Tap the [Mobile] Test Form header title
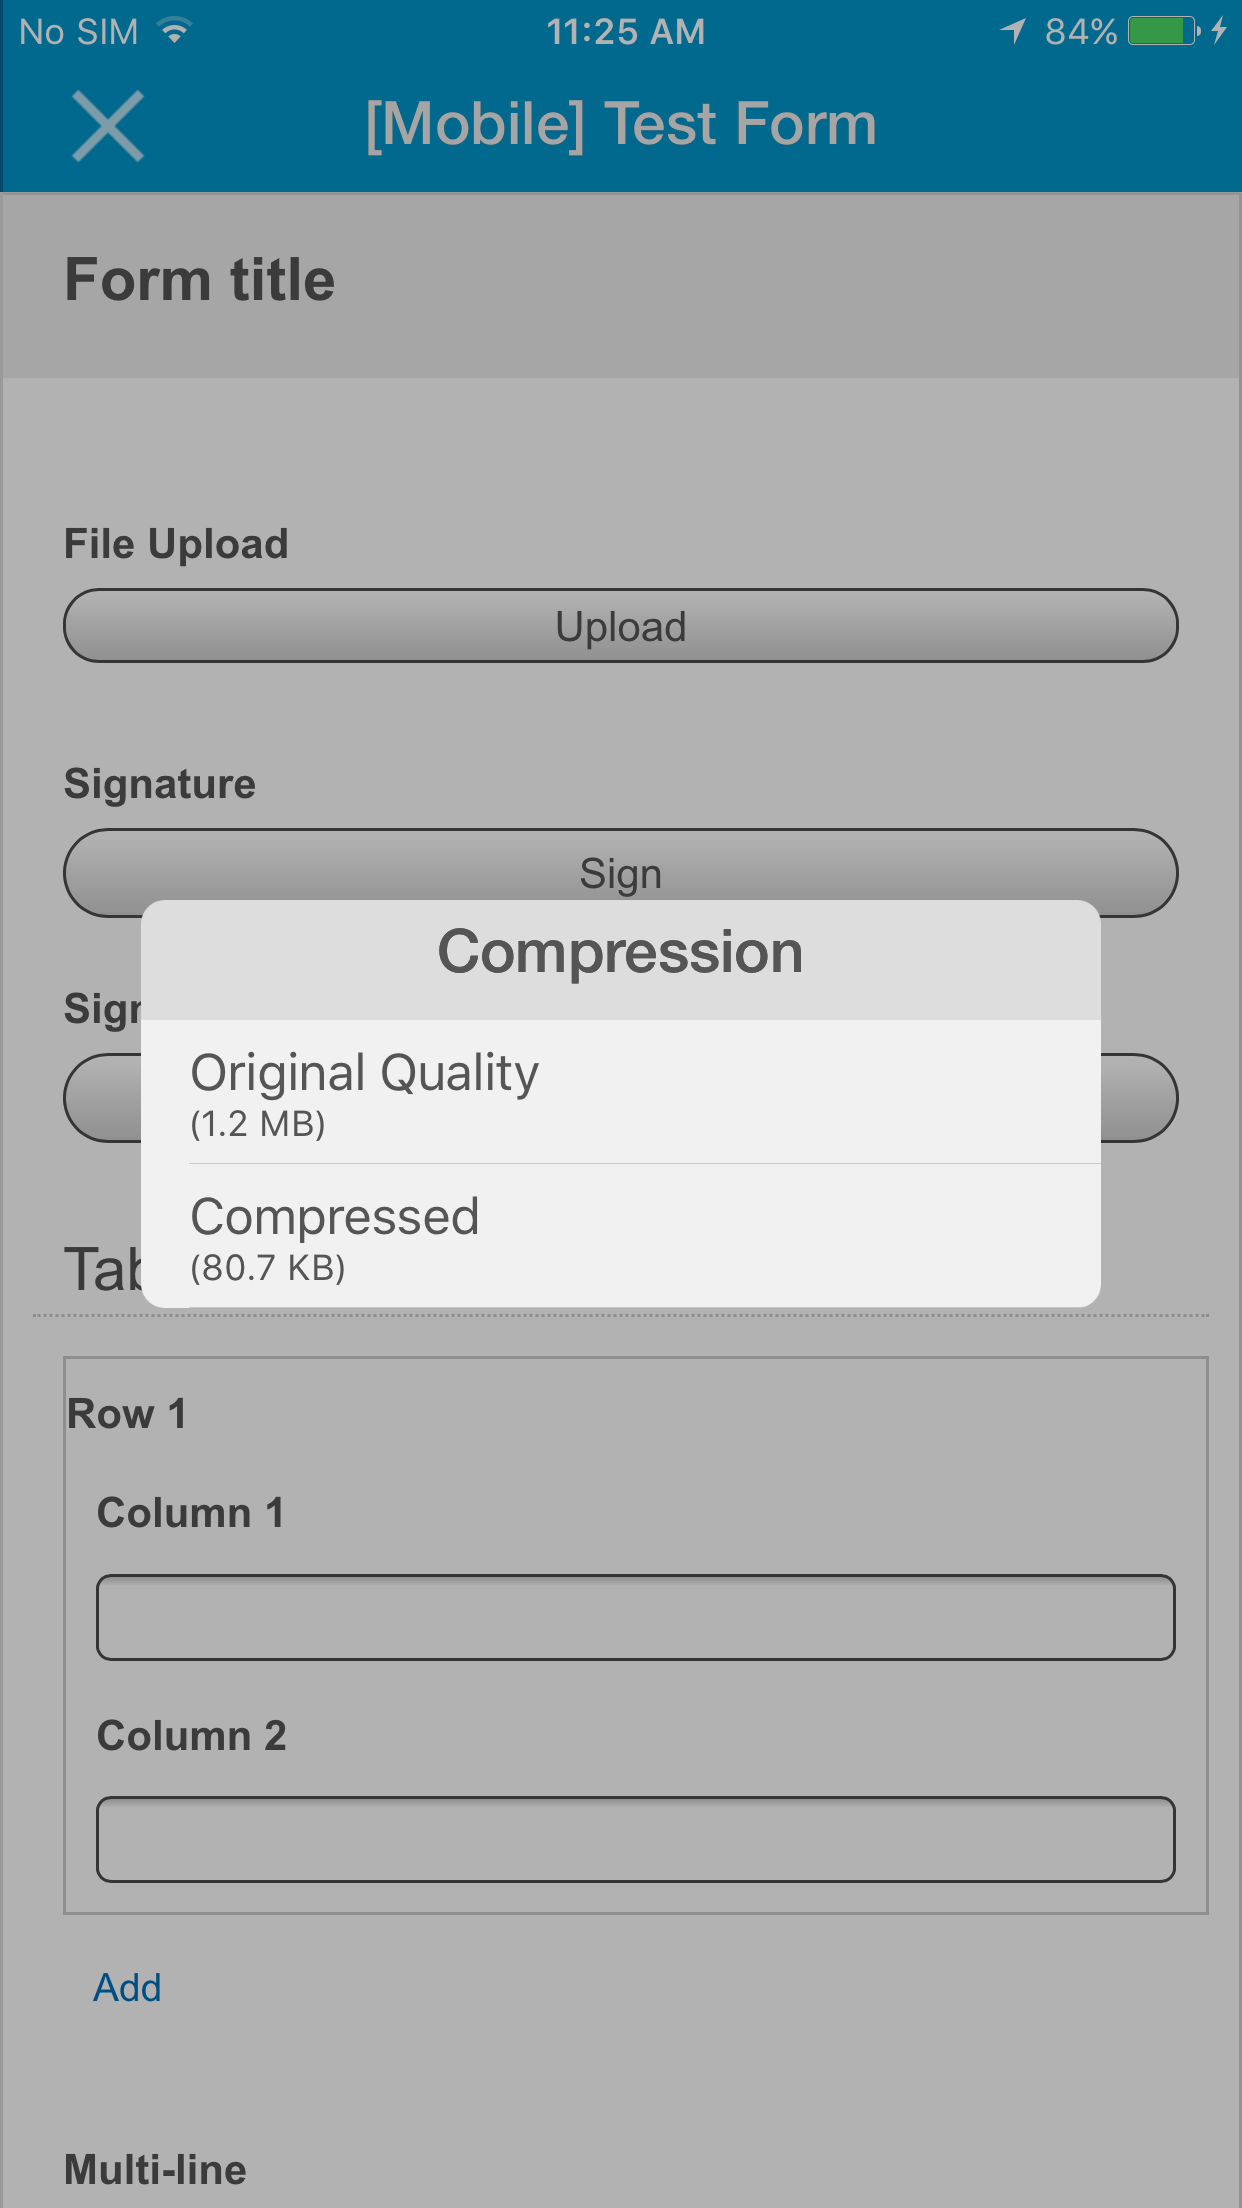 620,124
